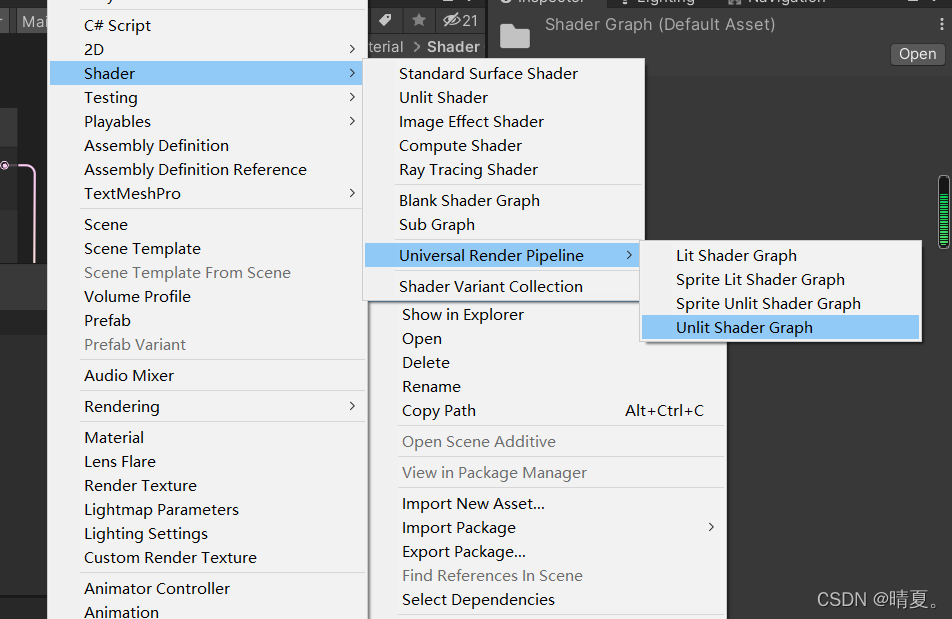Select Scene Template menu item
Viewport: 952px width, 619px height.
(x=206, y=249)
